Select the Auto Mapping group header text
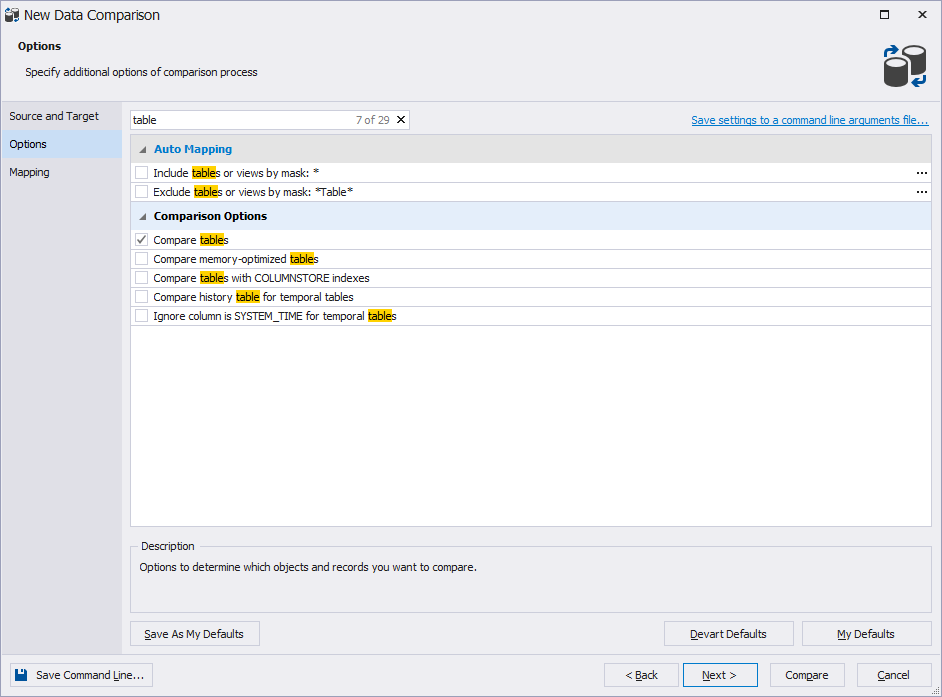Screen dimensions: 942x697 click(x=193, y=149)
